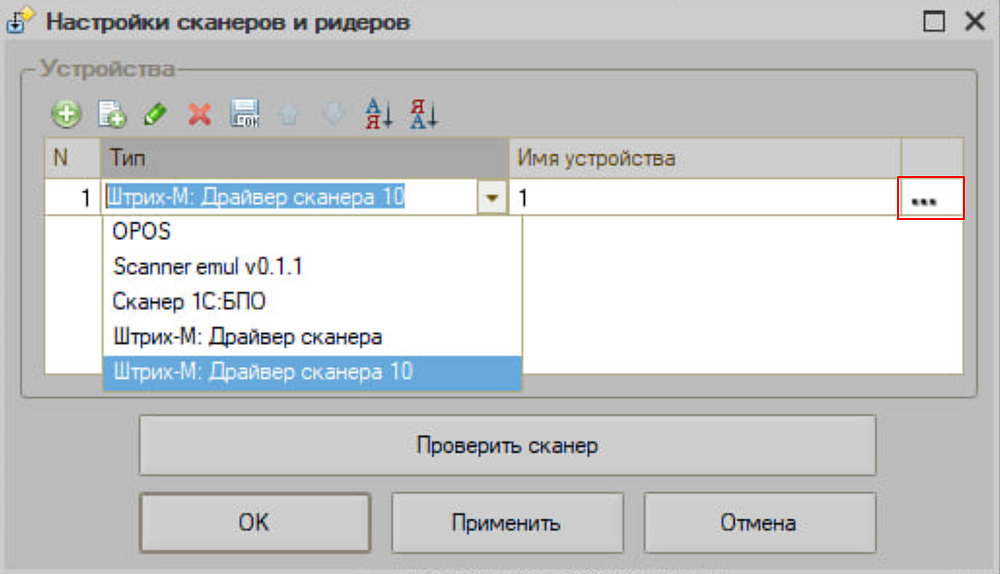This screenshot has height=574, width=1000.
Task: Click the Copy device row icon
Action: click(111, 114)
